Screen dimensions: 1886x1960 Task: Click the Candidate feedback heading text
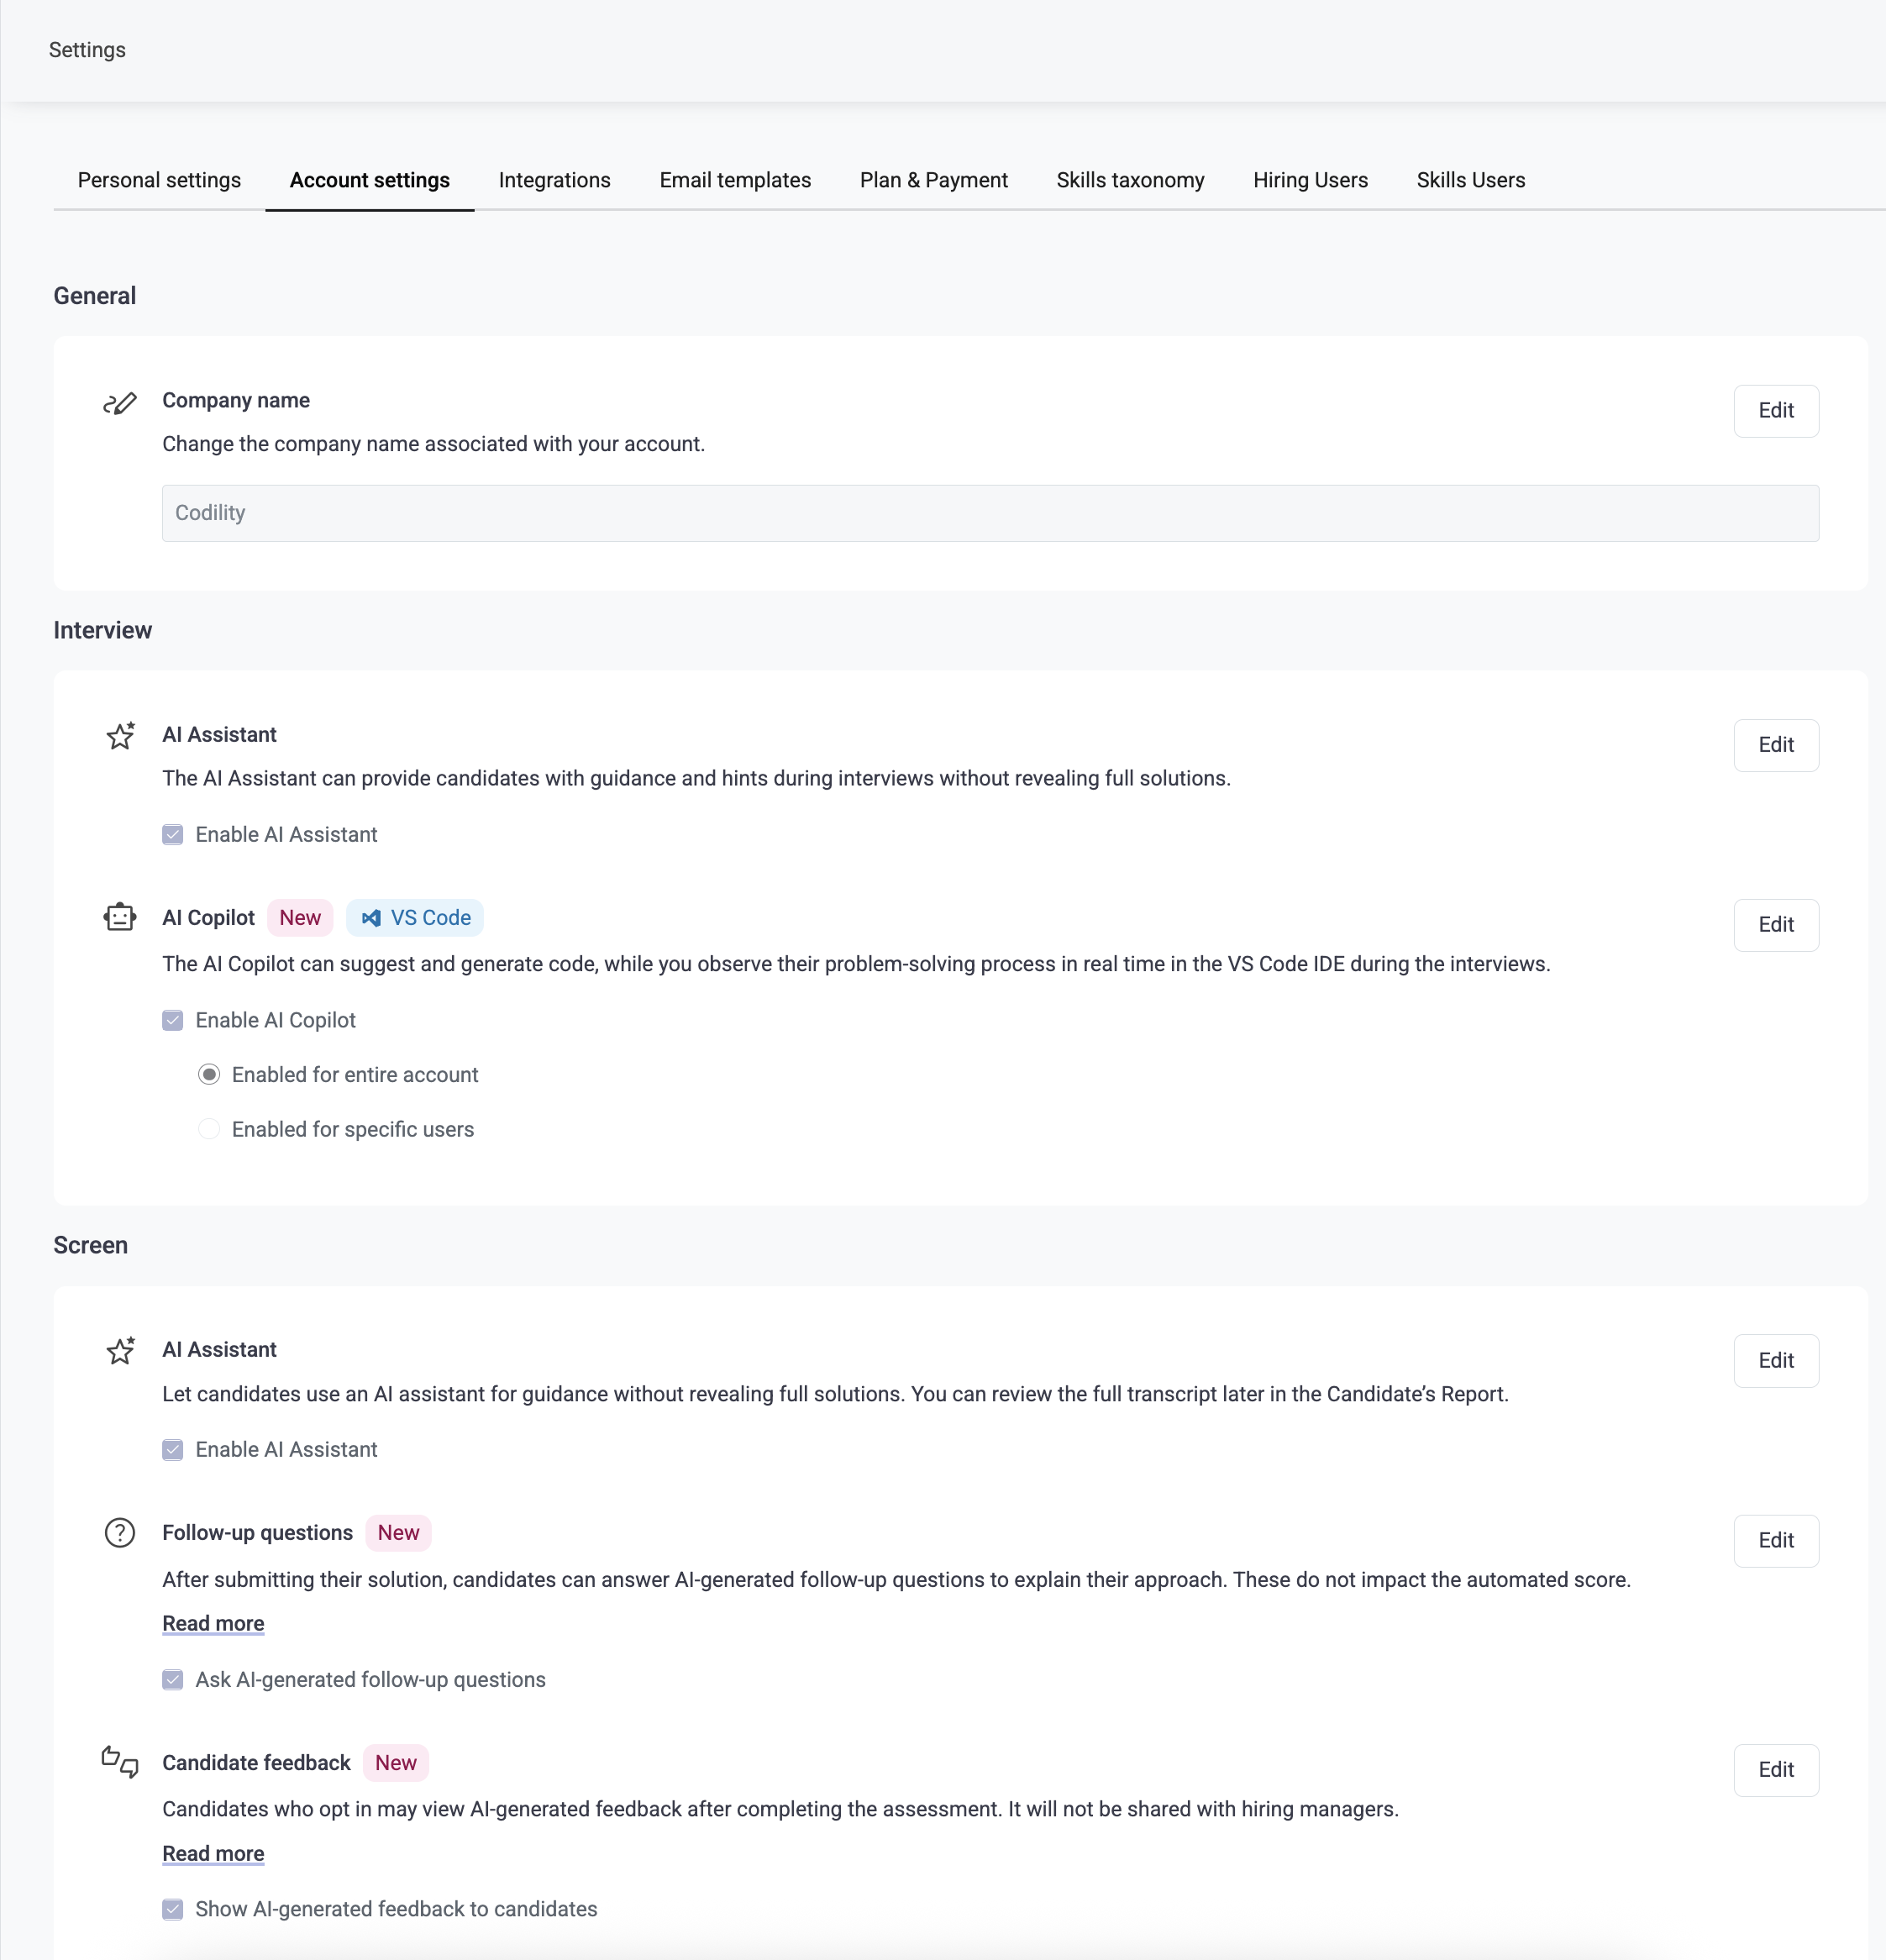[x=257, y=1763]
